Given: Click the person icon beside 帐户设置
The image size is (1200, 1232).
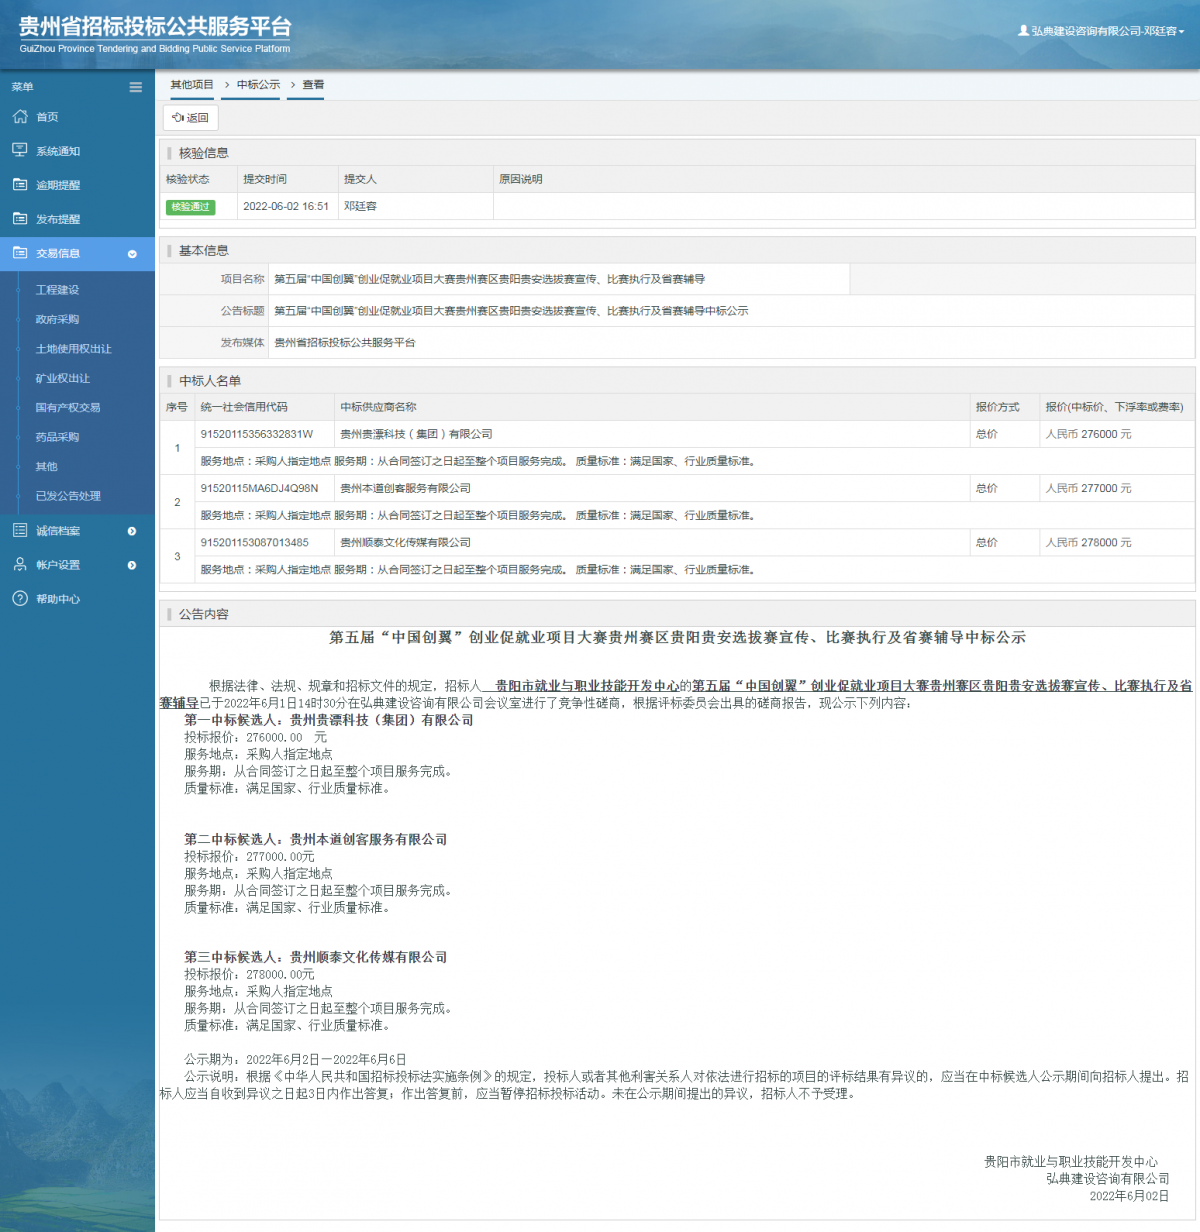Looking at the screenshot, I should pyautogui.click(x=20, y=564).
